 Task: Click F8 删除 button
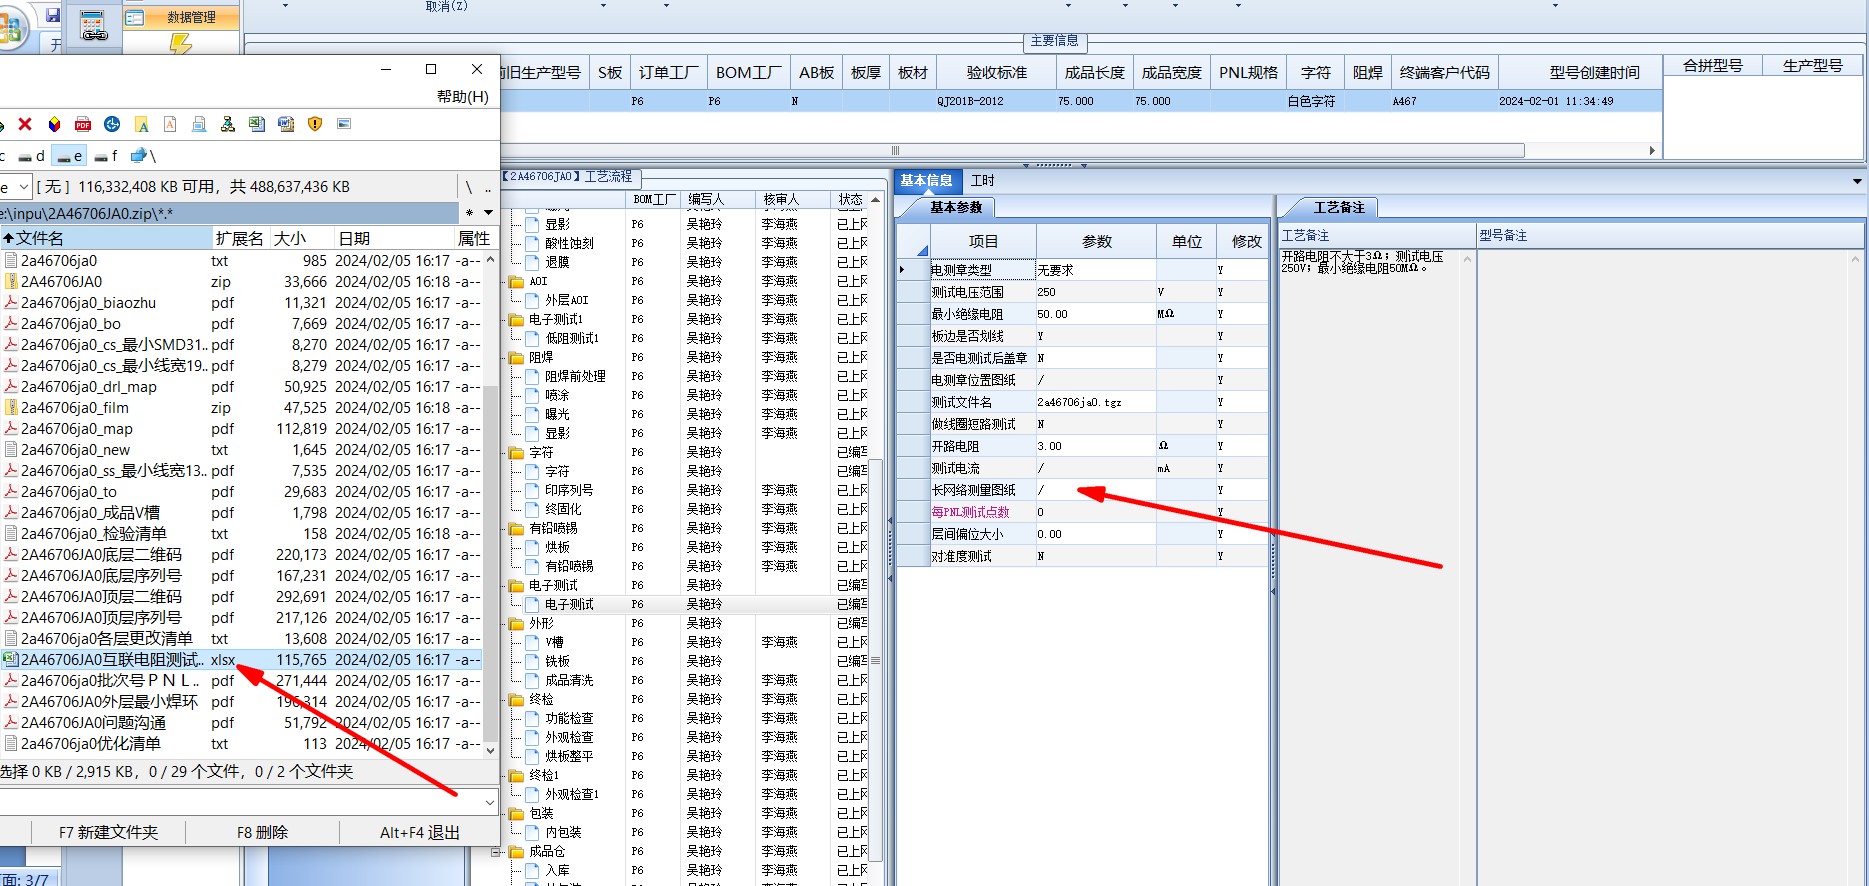click(262, 833)
